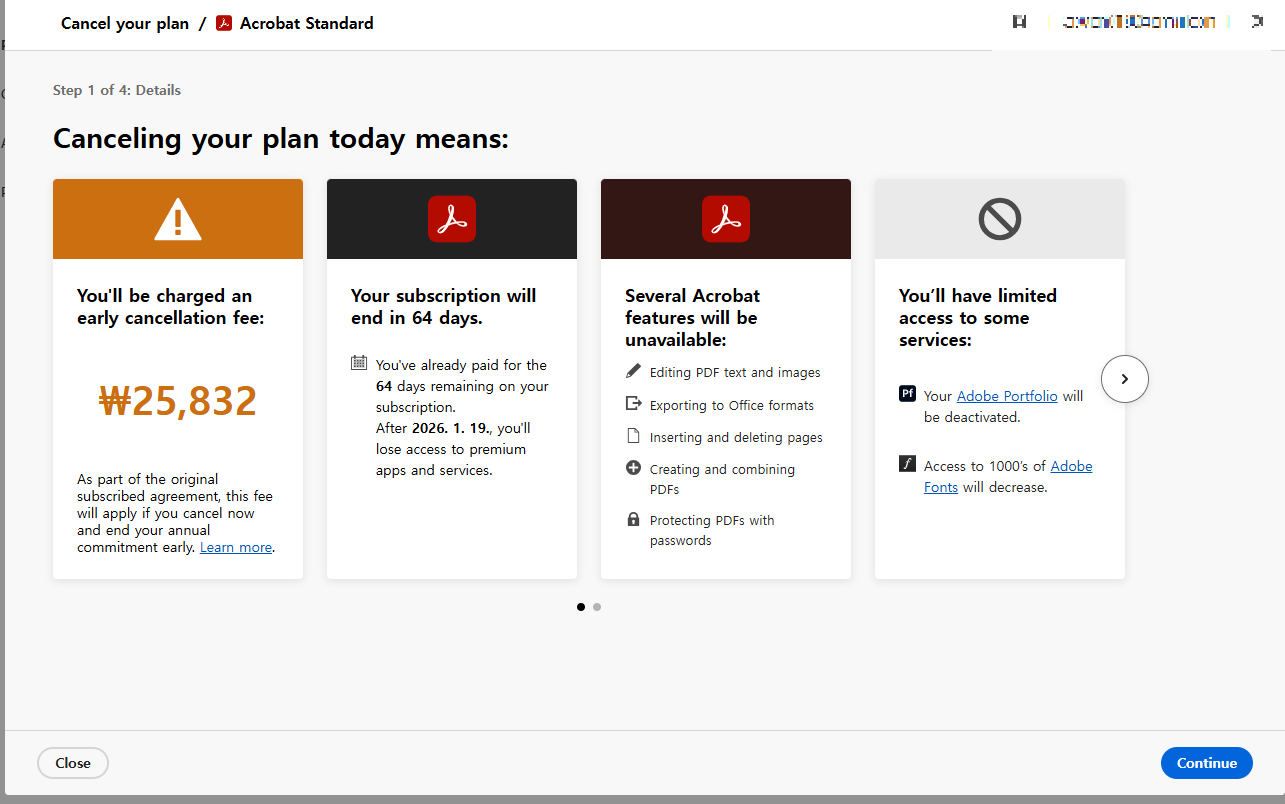This screenshot has width=1285, height=804.
Task: Click the Editing PDF text and images text
Action: pos(735,372)
